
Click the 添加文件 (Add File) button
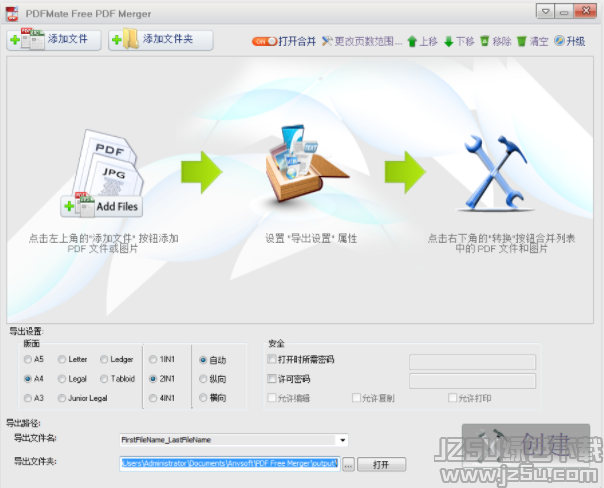click(x=54, y=40)
